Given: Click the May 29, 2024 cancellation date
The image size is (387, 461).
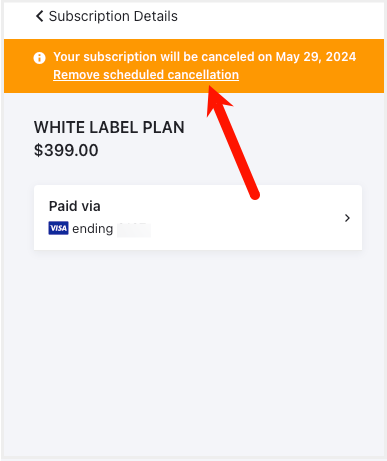Looking at the screenshot, I should (316, 57).
